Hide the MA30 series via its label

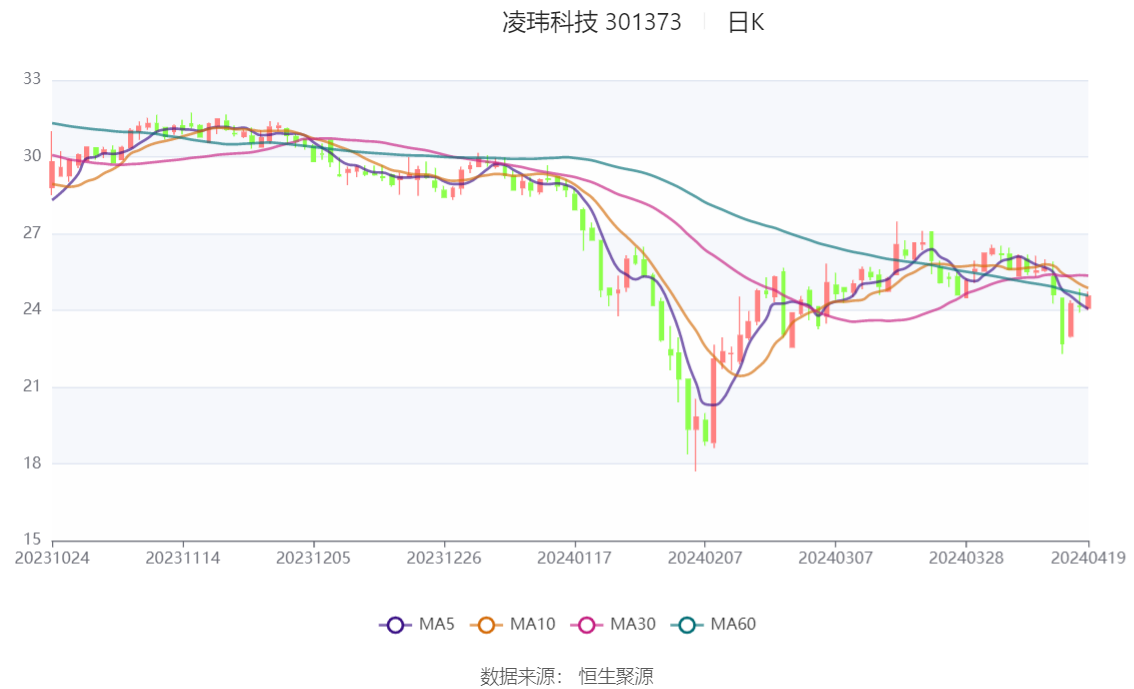coord(633,624)
